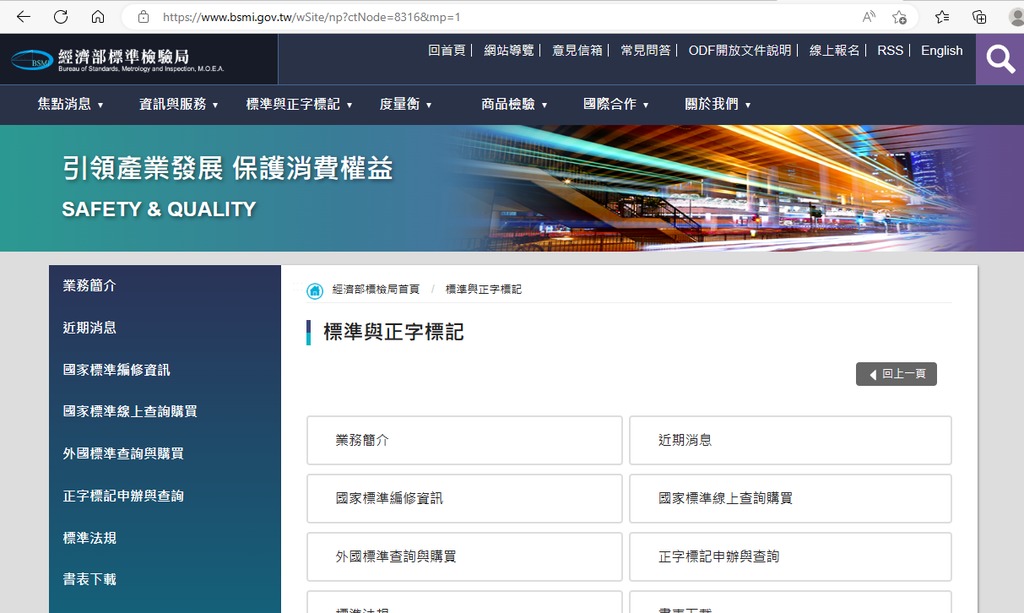
Task: Expand the 資訊與服務 dropdown menu
Action: pos(178,104)
